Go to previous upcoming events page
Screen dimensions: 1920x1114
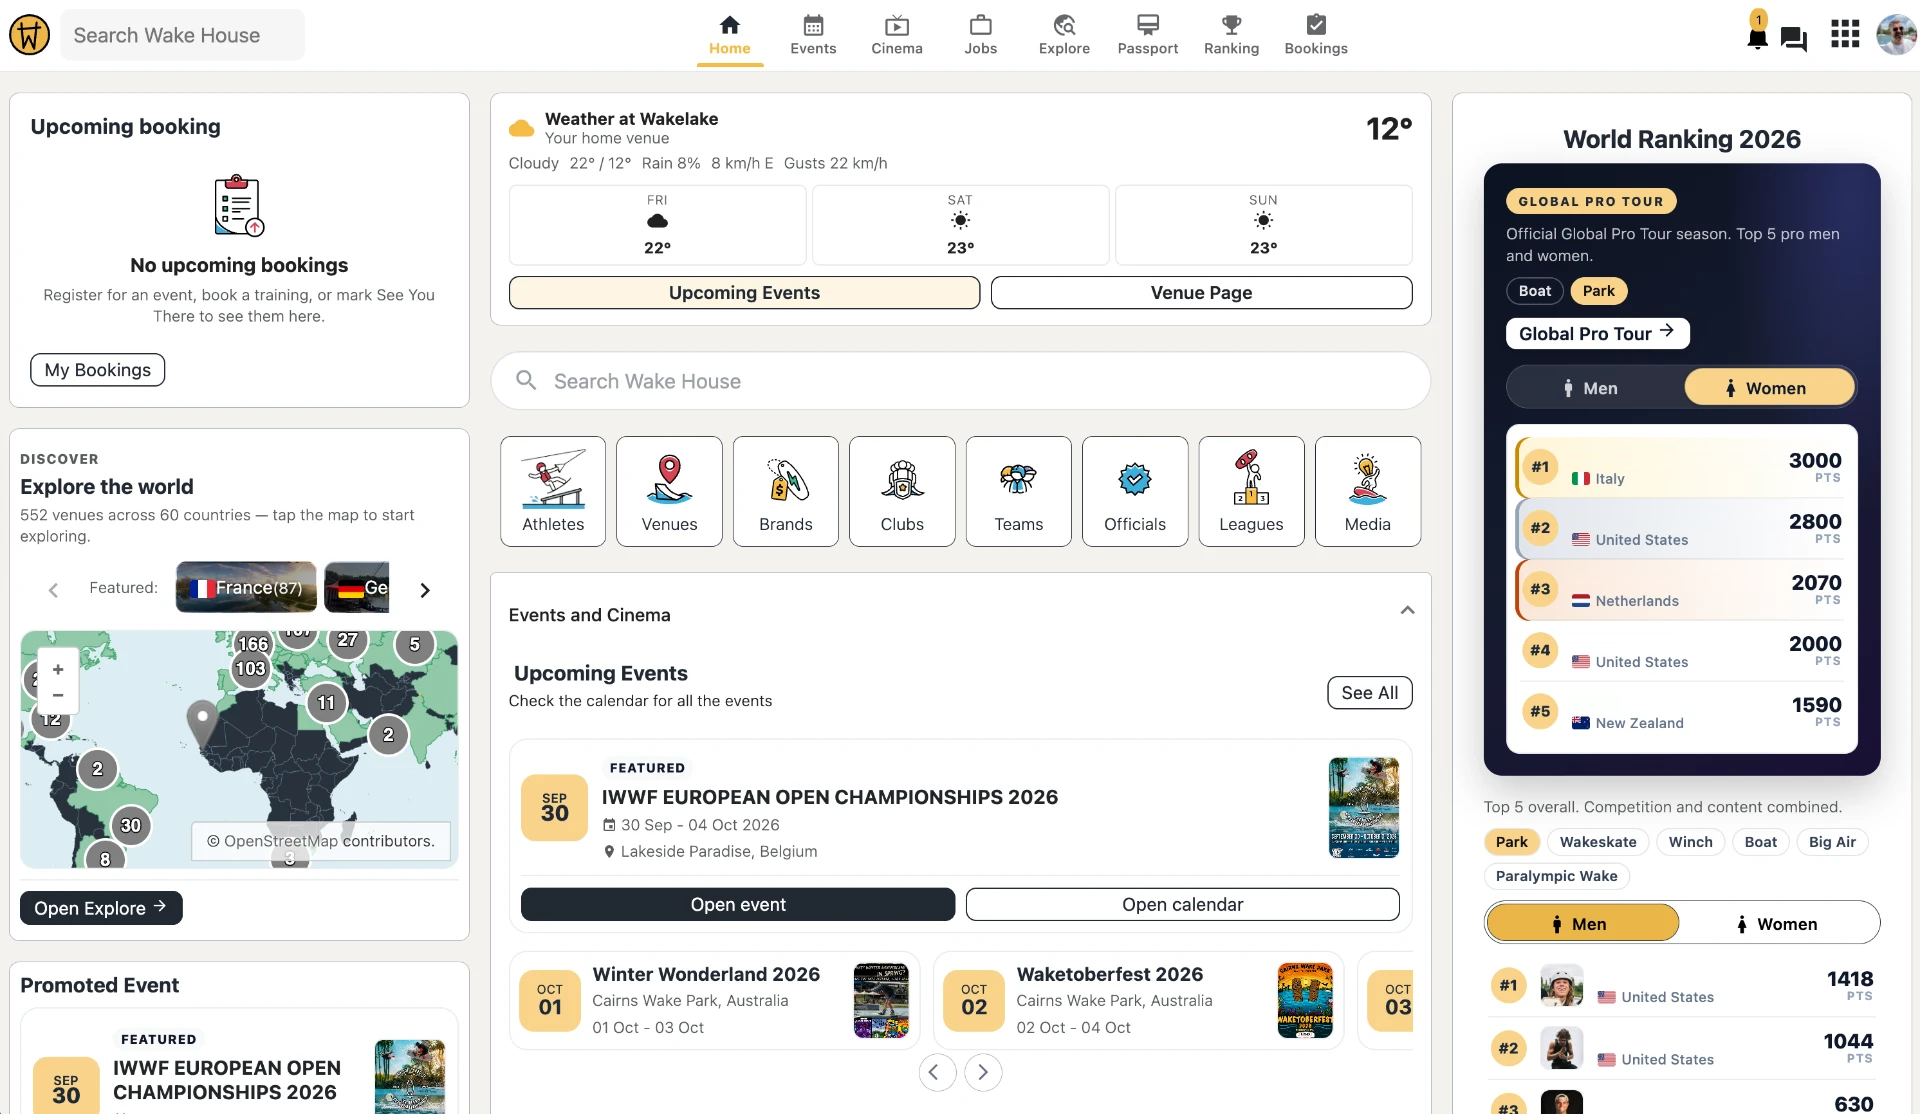pos(937,1072)
